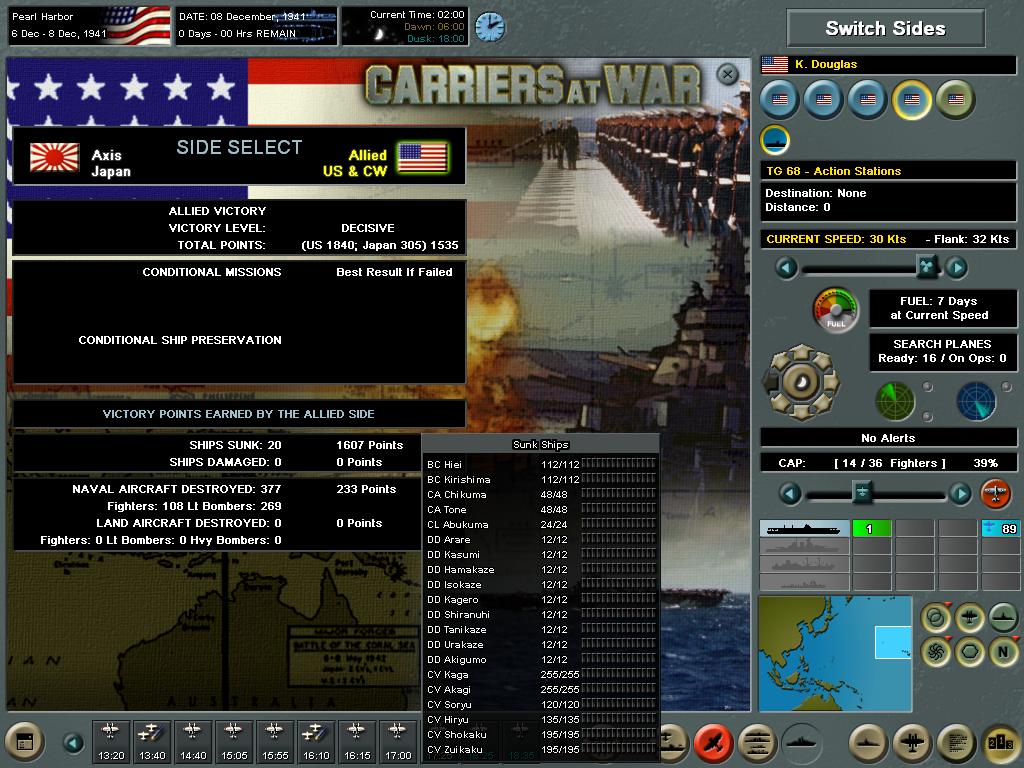Select the green US flag land base button

956,100
